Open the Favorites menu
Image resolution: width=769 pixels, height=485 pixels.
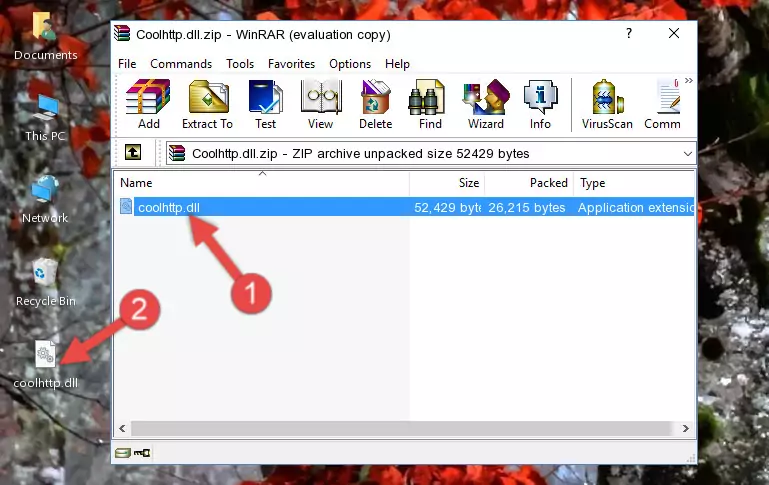tap(291, 64)
